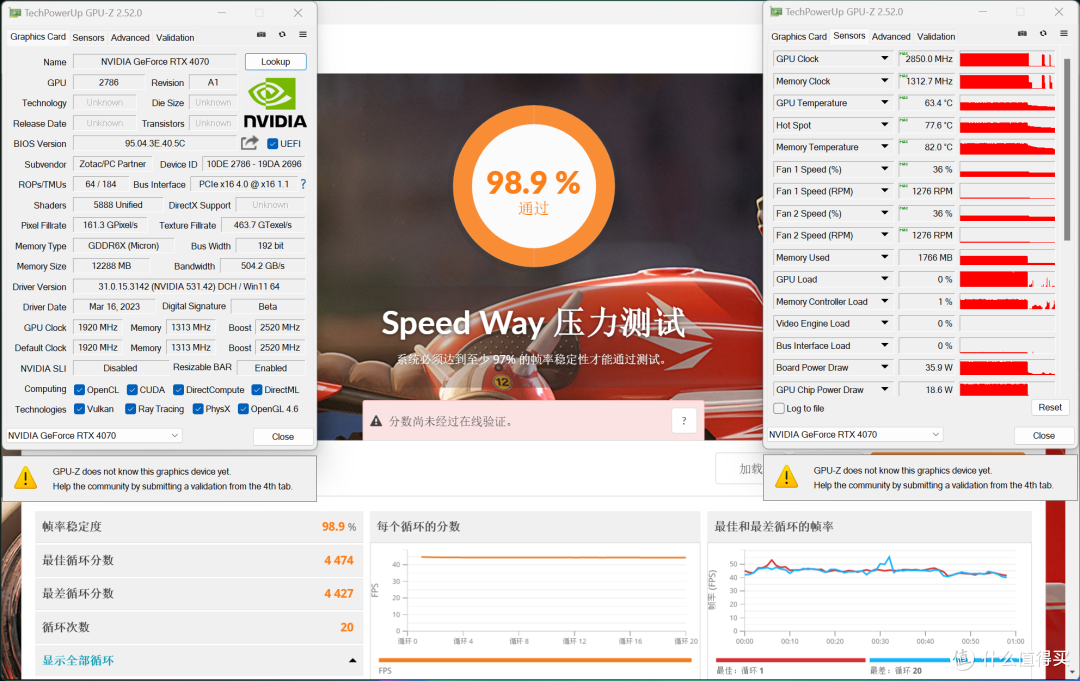Screen dimensions: 1080x681
Task: Collapse the 显示全部循环 section arrow
Action: pos(353,660)
